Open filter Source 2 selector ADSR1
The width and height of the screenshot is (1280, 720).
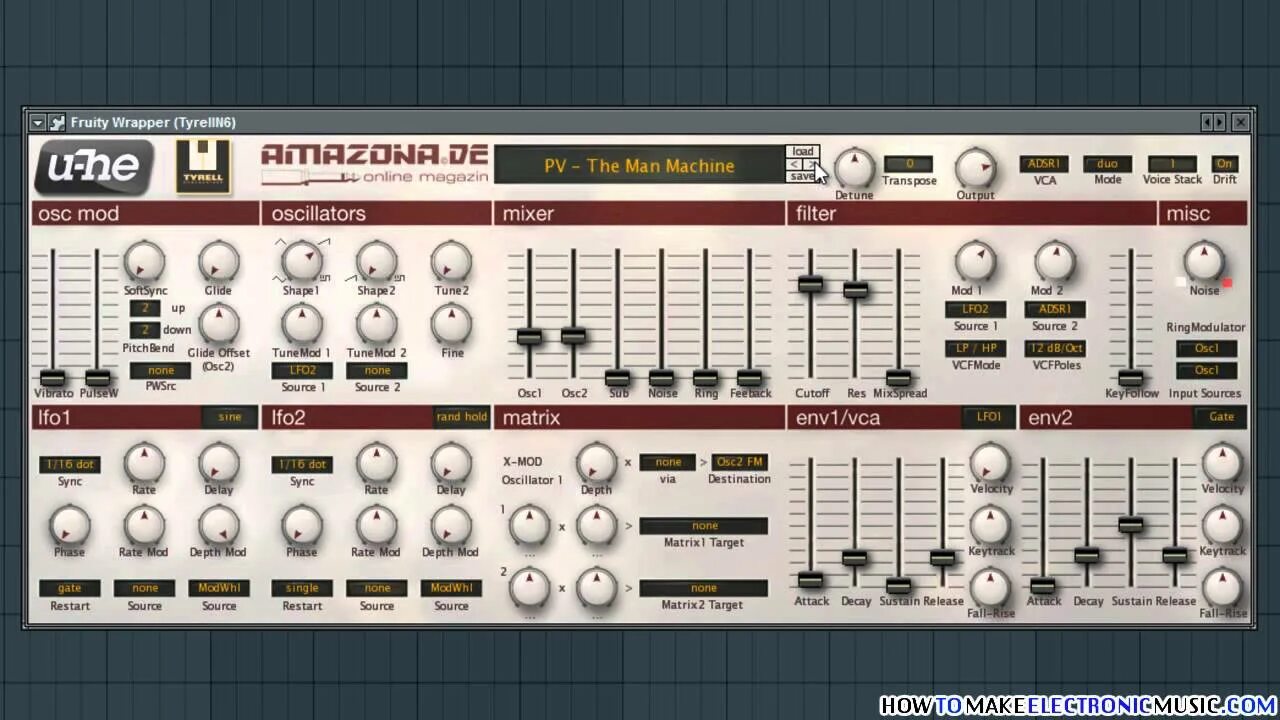(1055, 310)
